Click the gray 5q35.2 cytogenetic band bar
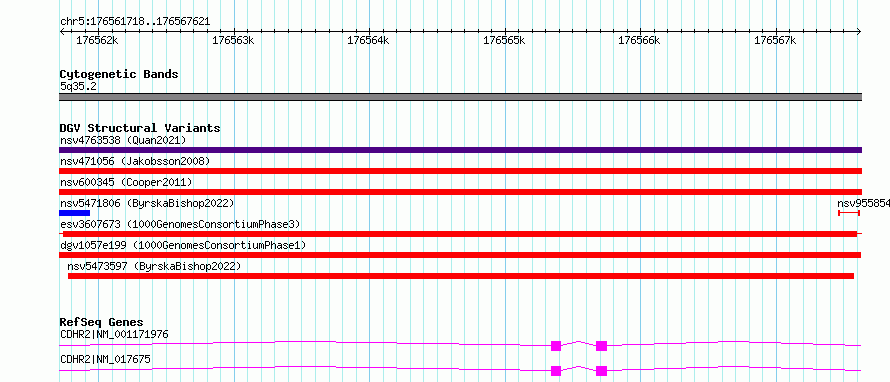The image size is (890, 382). pos(460,97)
